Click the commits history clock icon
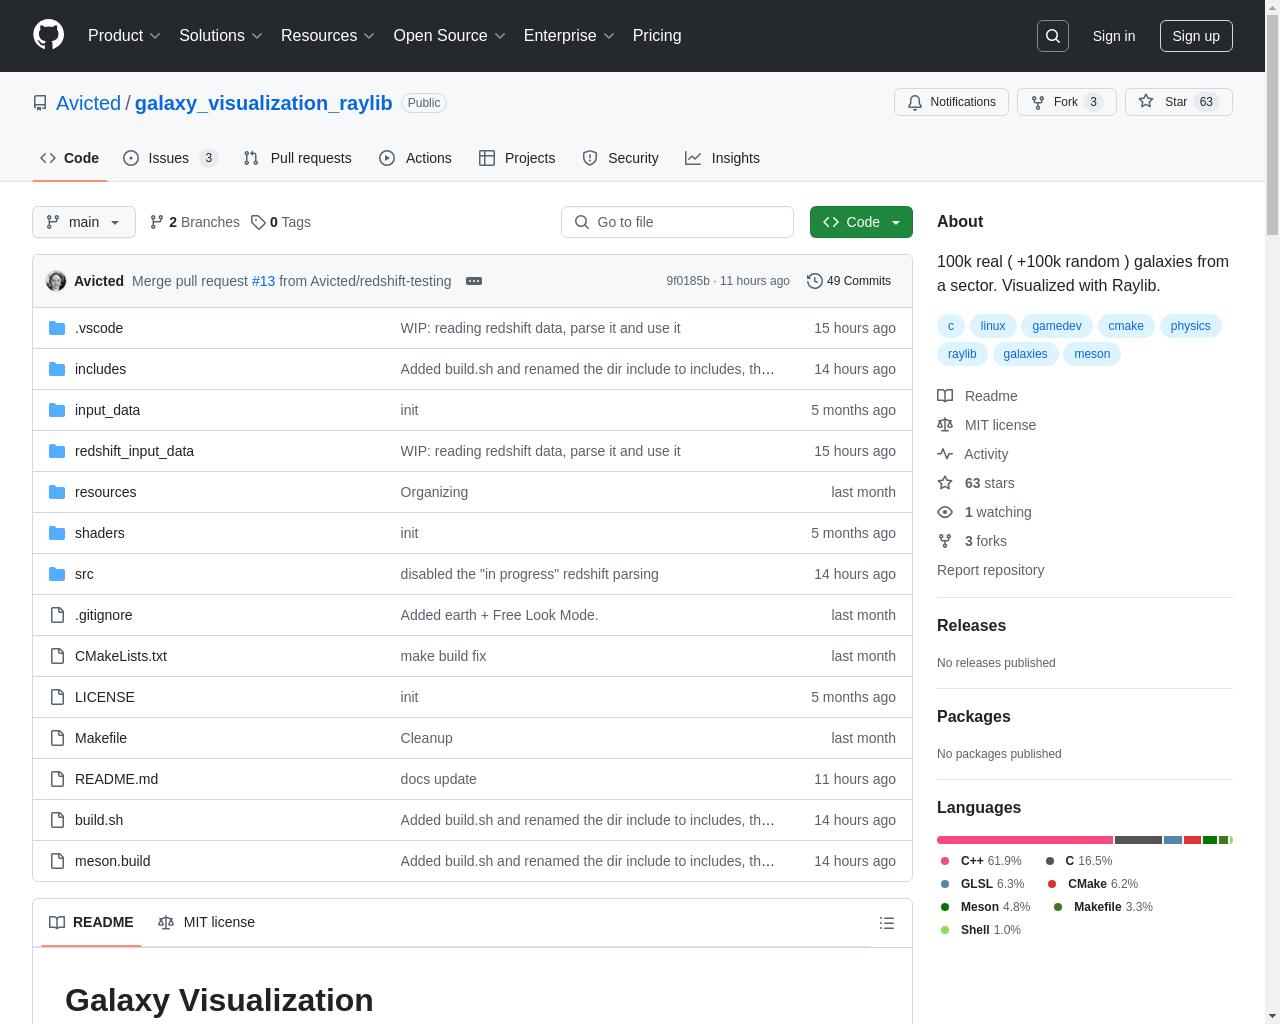 click(815, 281)
